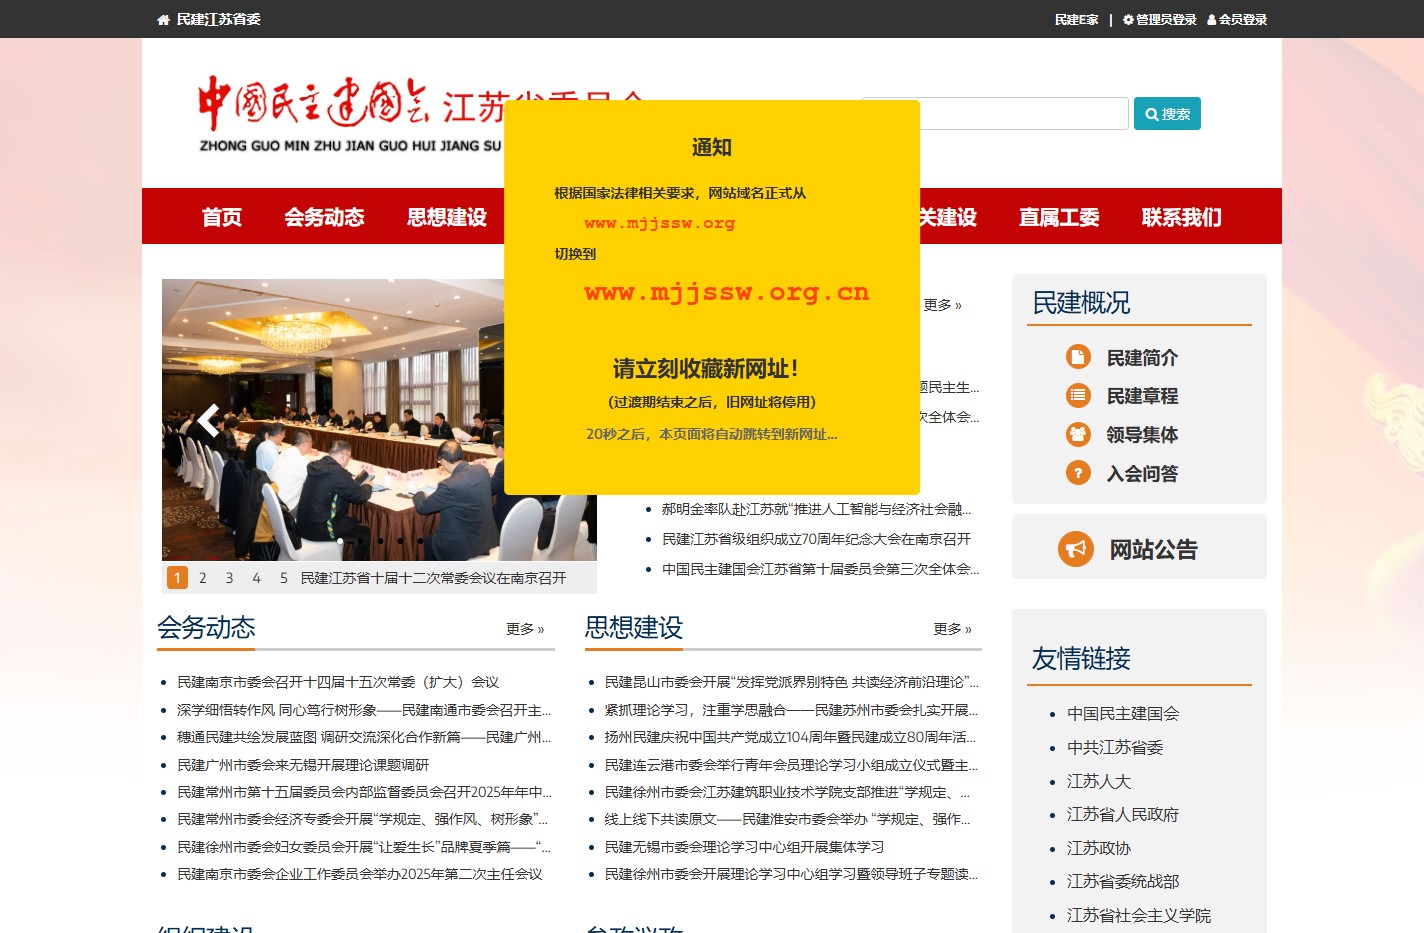Open the 入会问答 link

tap(1142, 474)
